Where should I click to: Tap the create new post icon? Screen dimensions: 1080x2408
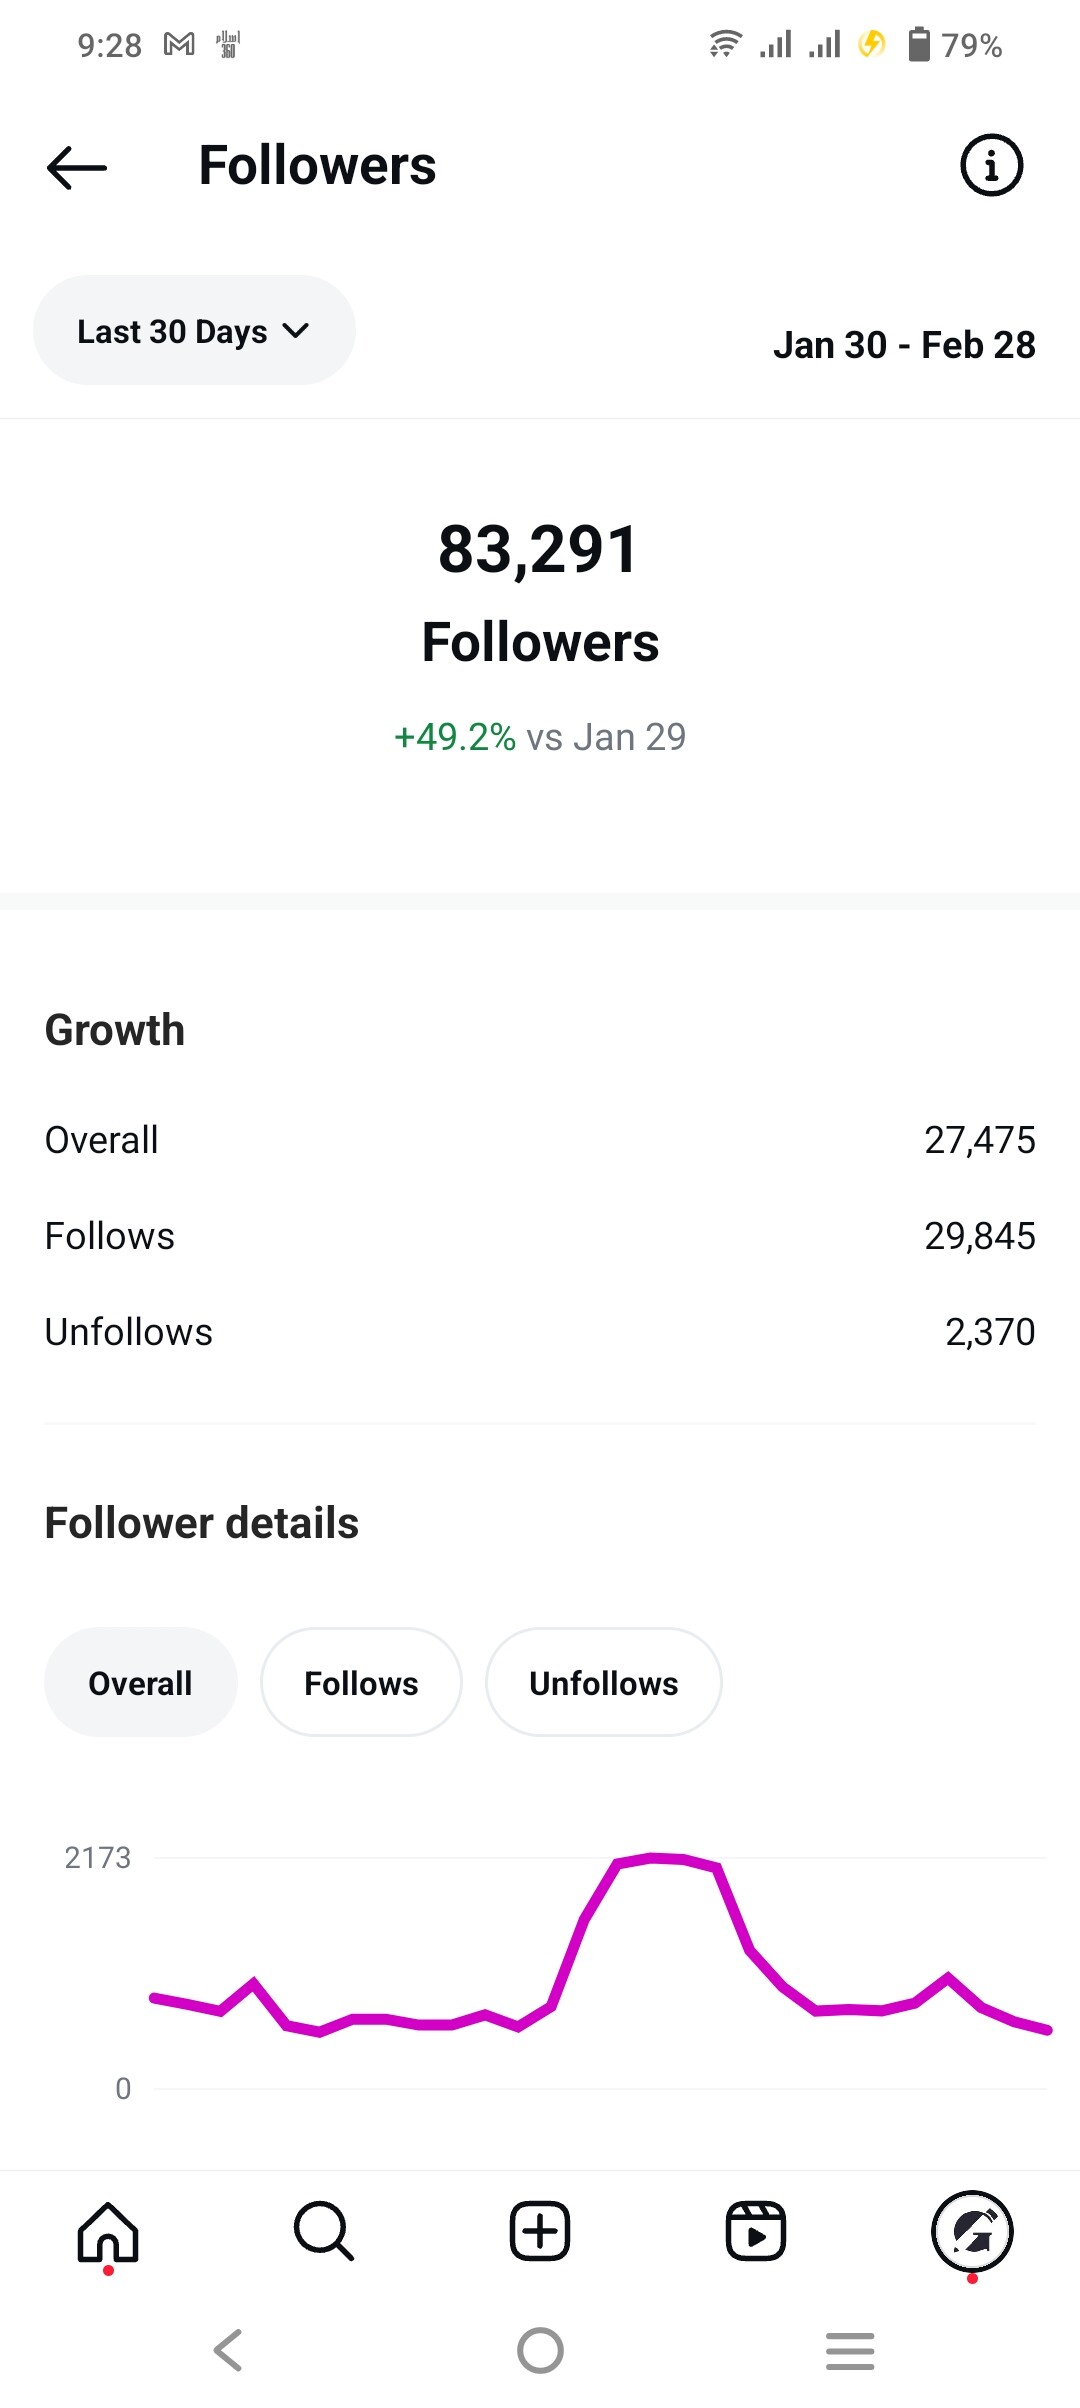pos(540,2232)
